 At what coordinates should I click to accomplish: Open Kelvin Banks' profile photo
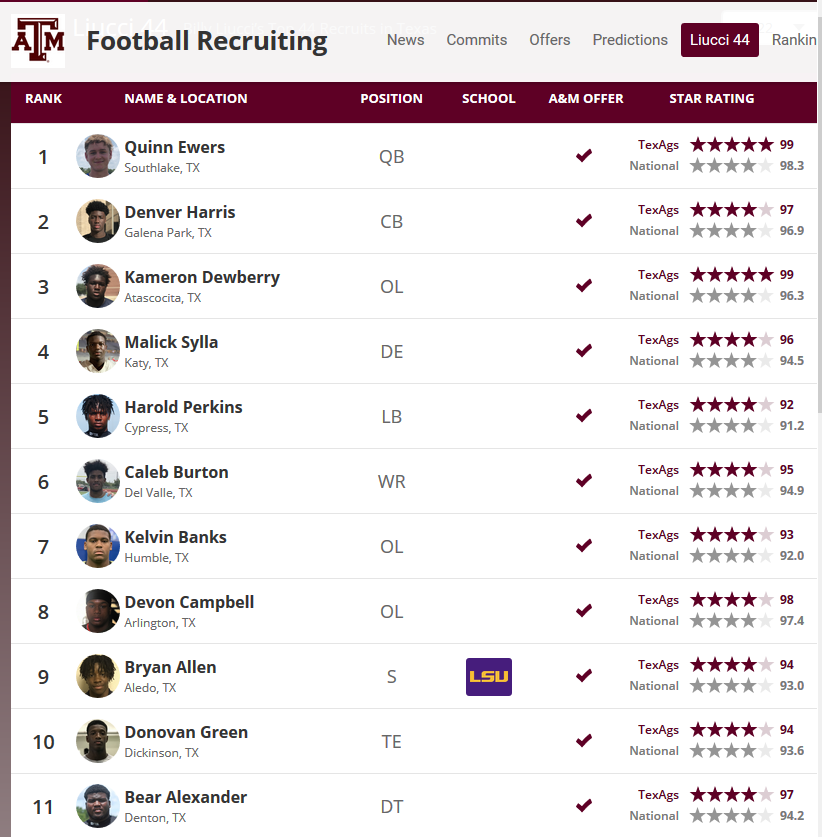click(98, 546)
